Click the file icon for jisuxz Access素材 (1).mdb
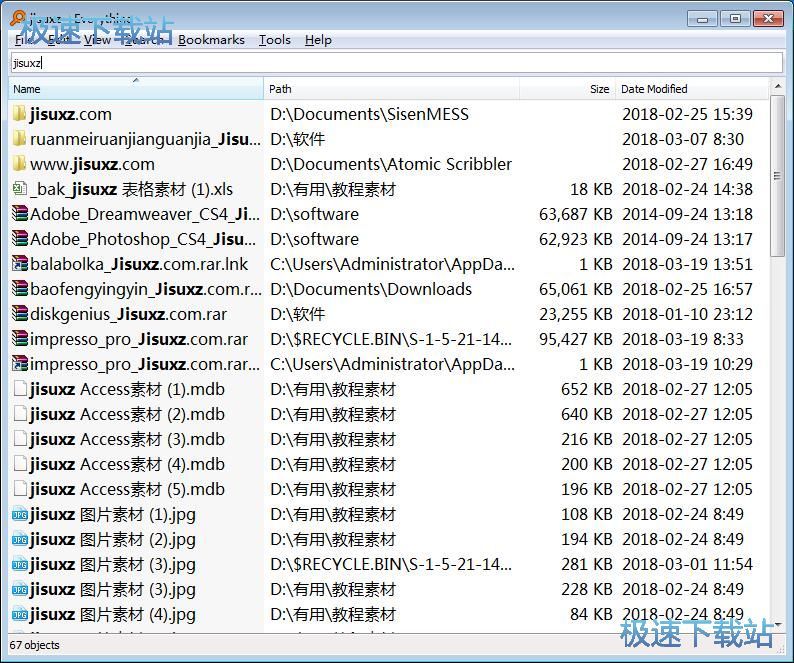 19,389
